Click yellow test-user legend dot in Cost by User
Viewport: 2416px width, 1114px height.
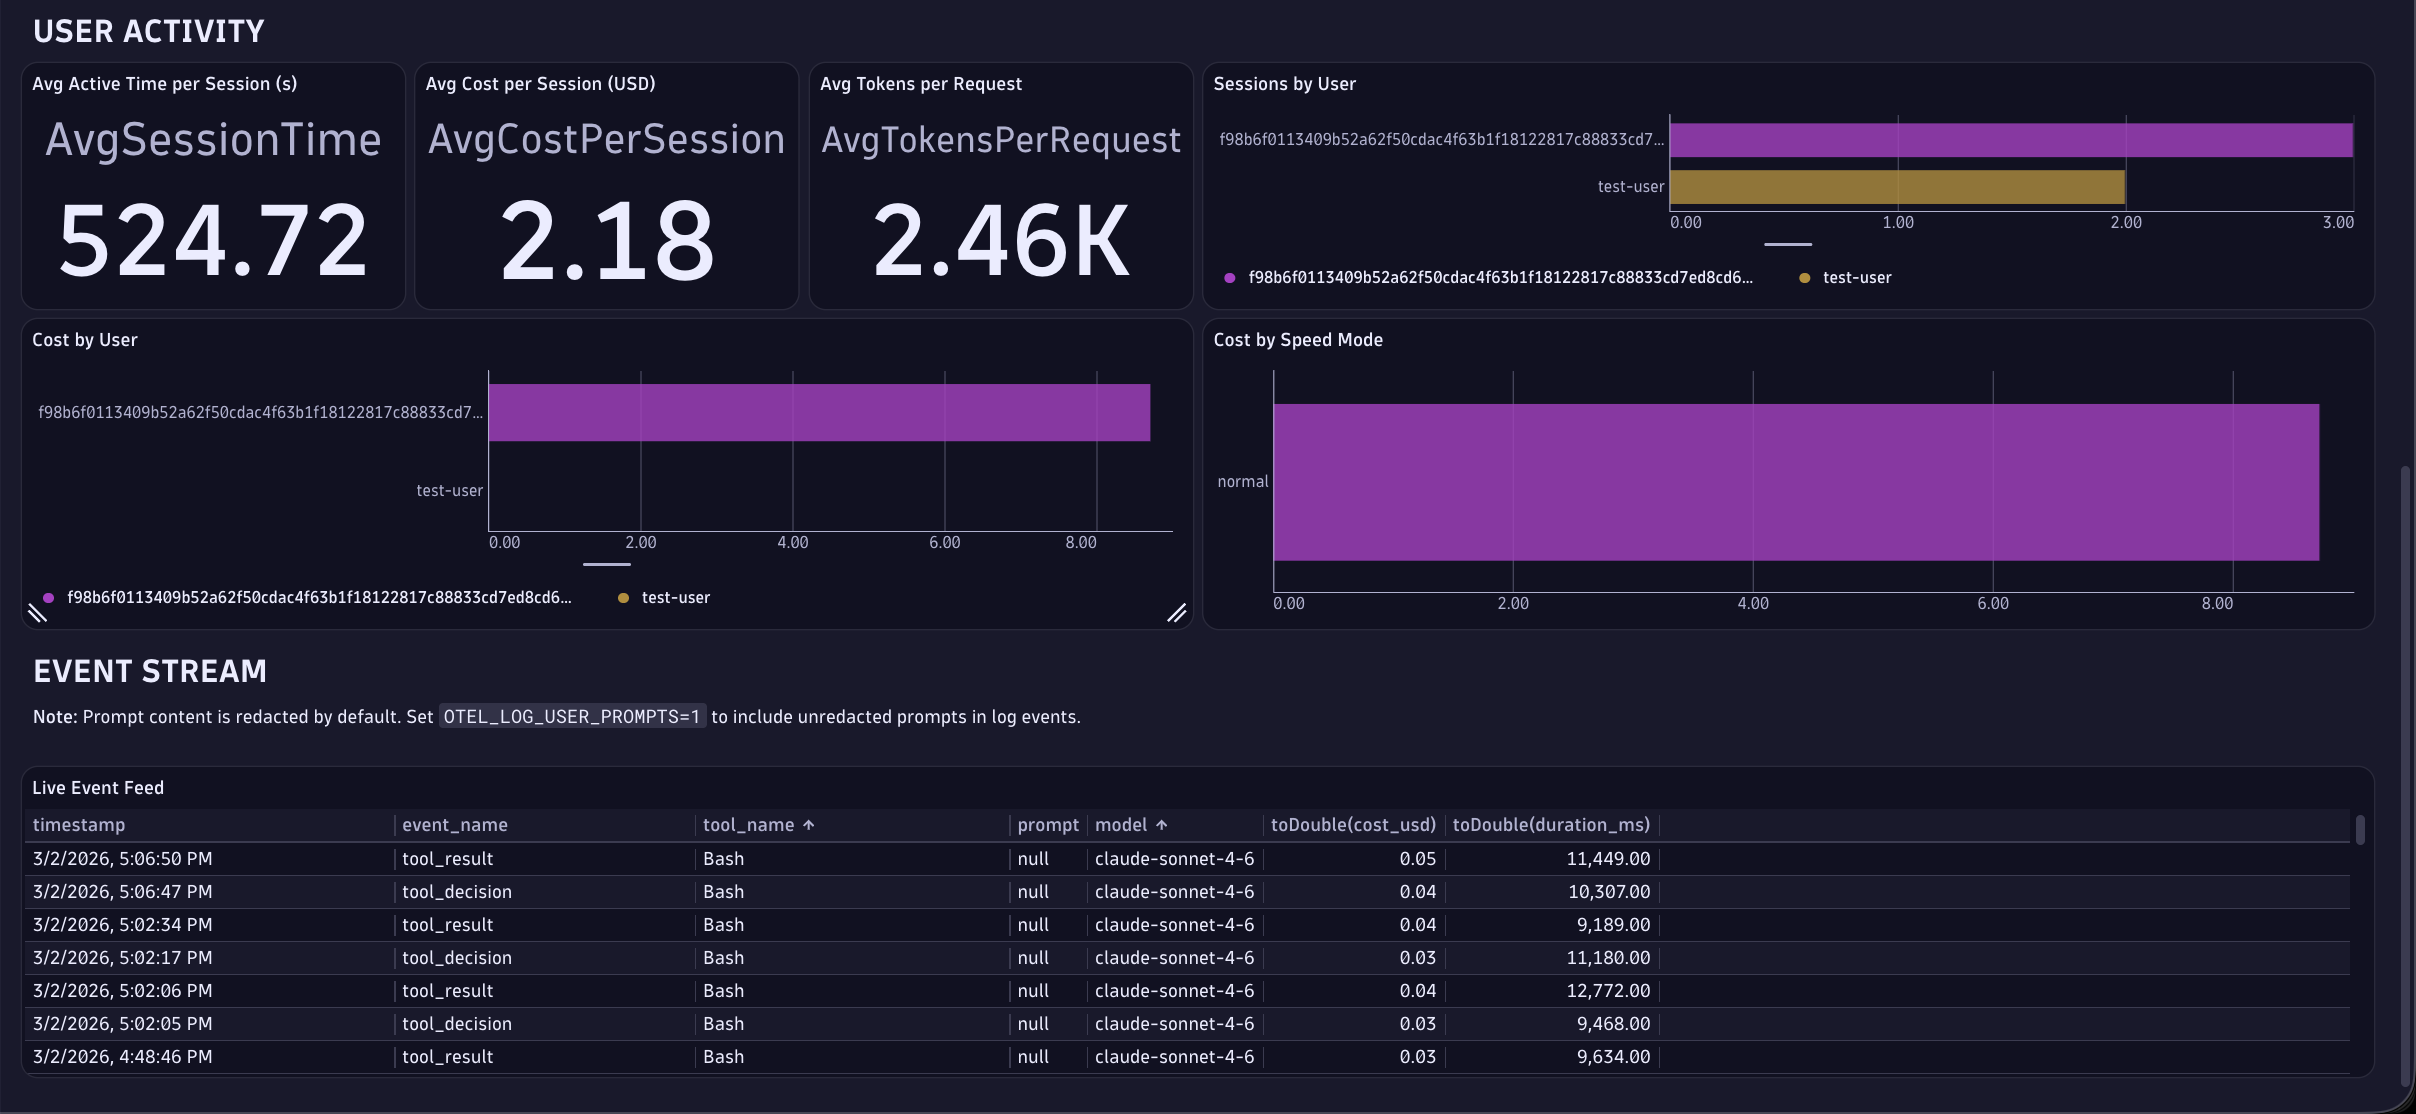tap(623, 598)
